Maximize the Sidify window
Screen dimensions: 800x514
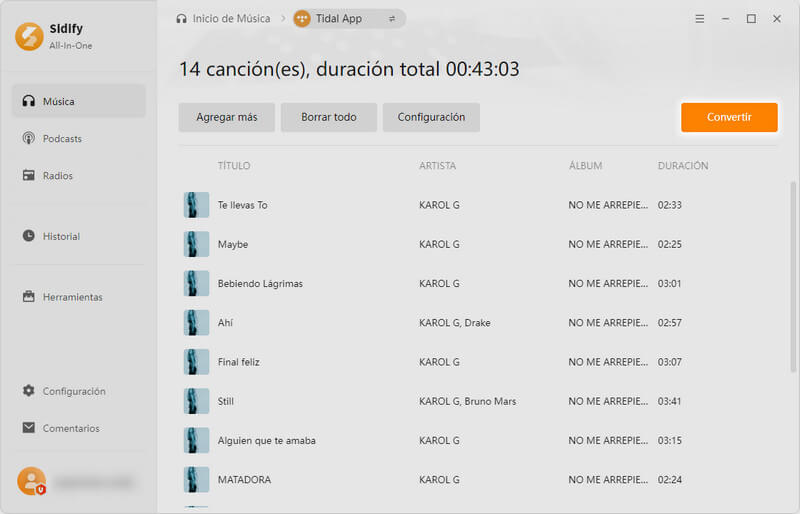751,19
